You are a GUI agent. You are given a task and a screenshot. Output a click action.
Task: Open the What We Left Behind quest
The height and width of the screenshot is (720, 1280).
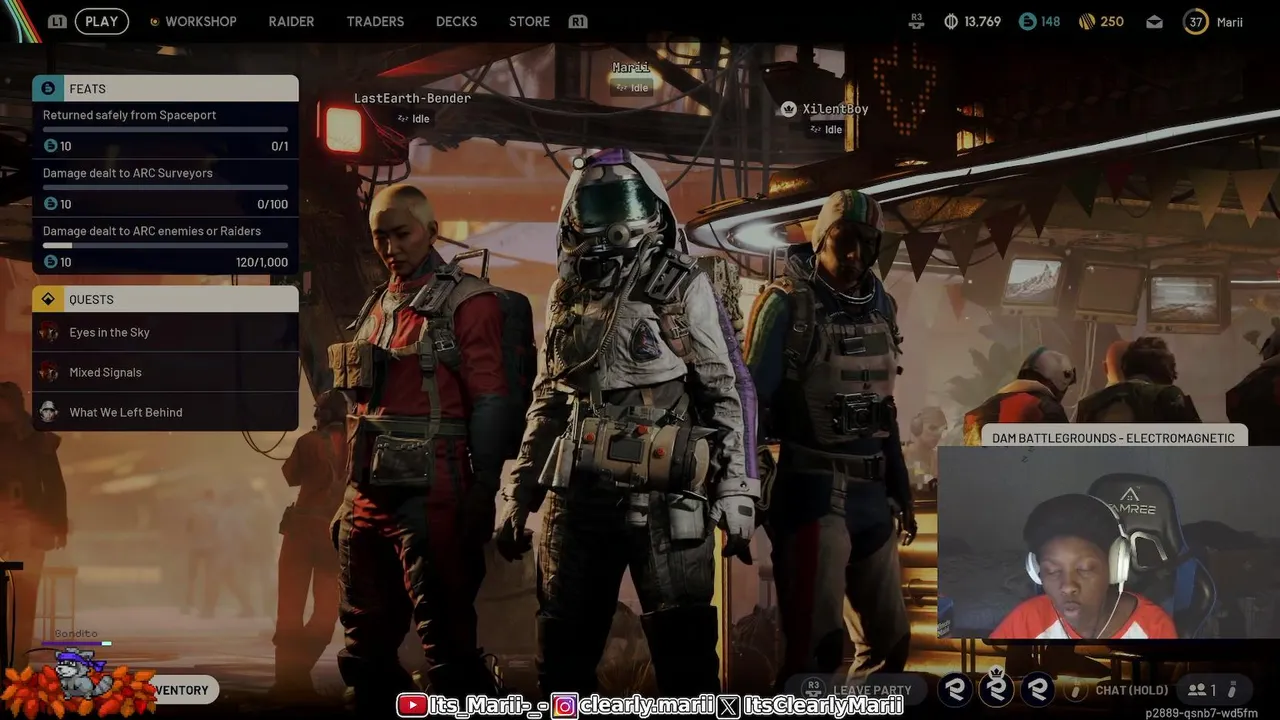[x=165, y=412]
